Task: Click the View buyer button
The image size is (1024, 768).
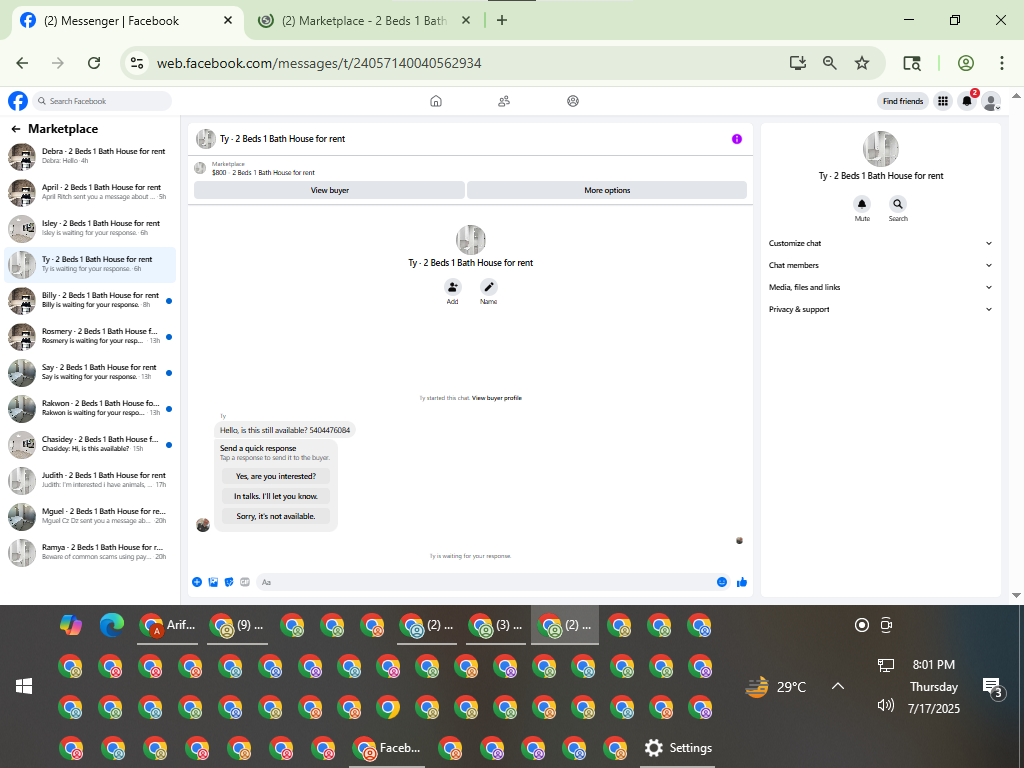Action: point(330,190)
